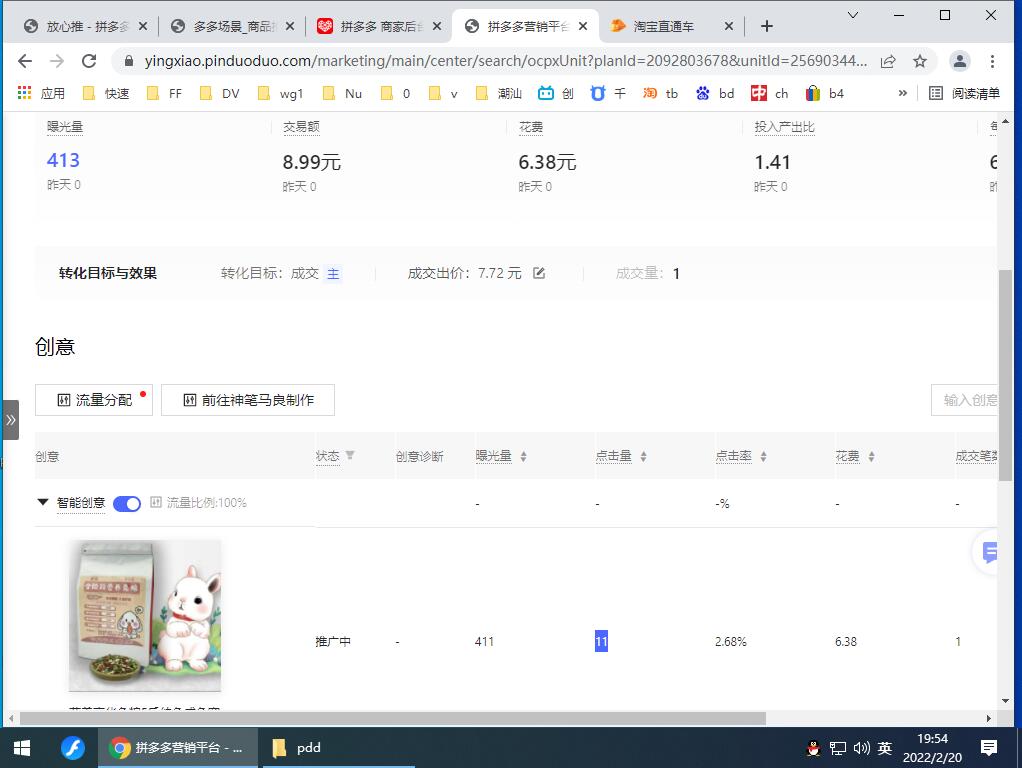This screenshot has height=768, width=1022.
Task: Edit the 成交出价 7.72 元 bid
Action: pos(539,273)
